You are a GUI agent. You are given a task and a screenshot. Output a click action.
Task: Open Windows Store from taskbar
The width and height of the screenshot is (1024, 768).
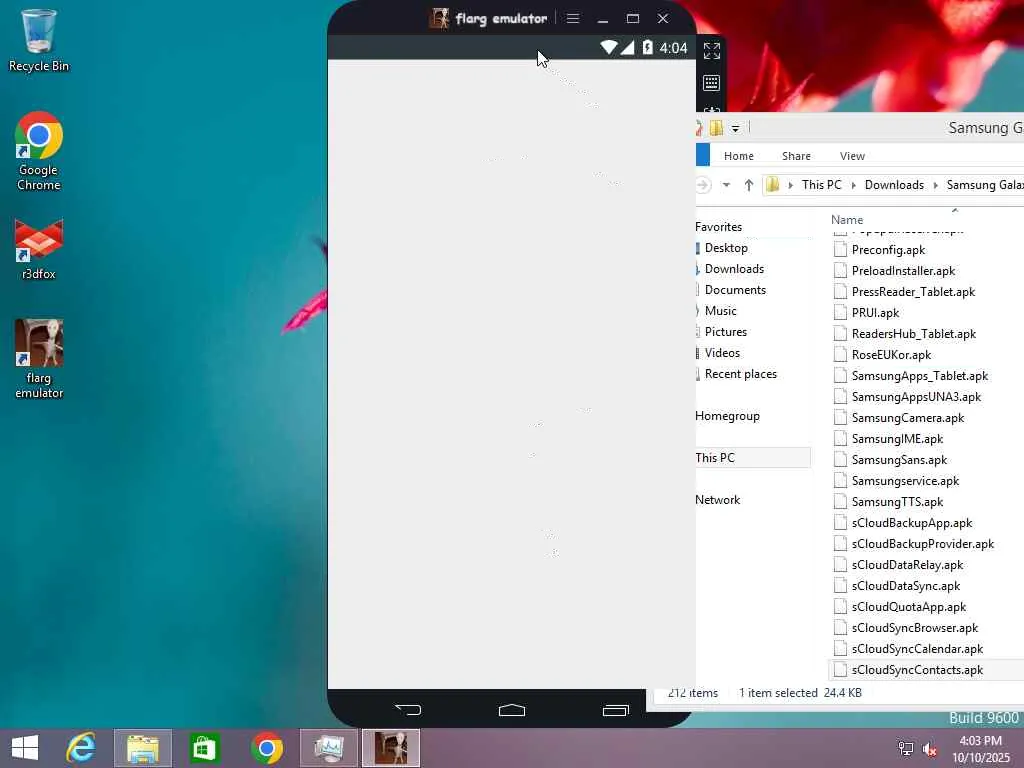pos(204,748)
